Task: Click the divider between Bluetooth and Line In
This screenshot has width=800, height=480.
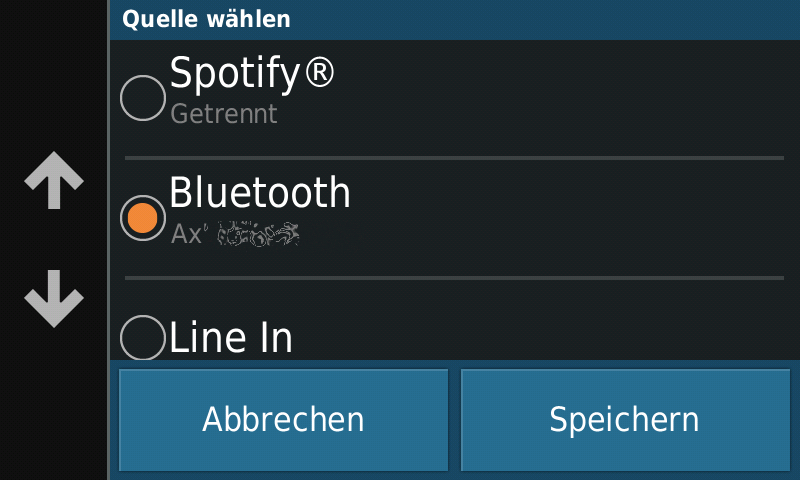Action: 454,278
